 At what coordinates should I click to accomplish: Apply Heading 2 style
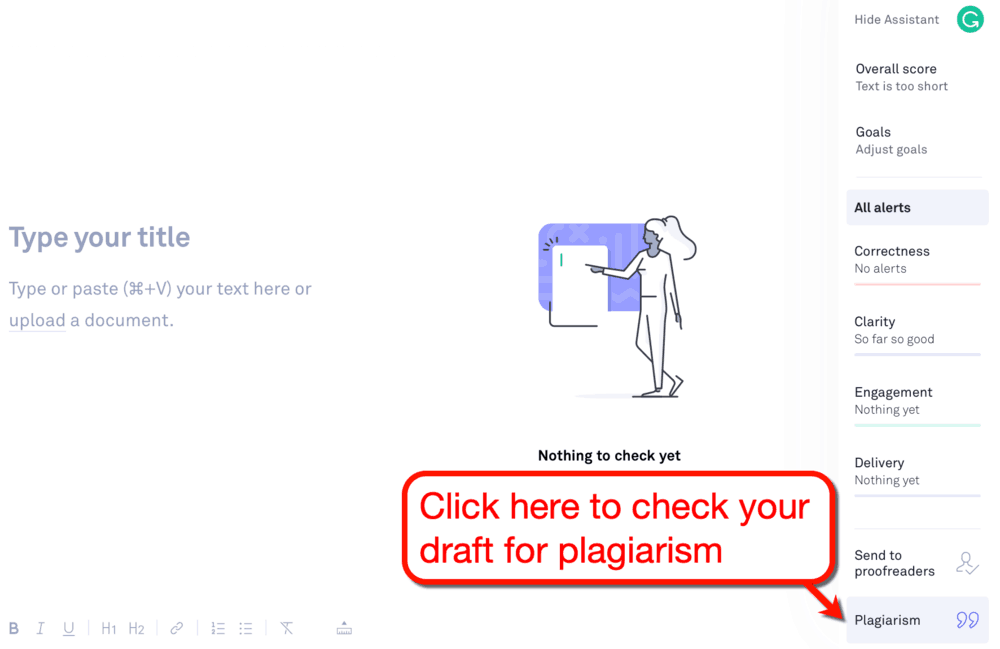click(136, 628)
